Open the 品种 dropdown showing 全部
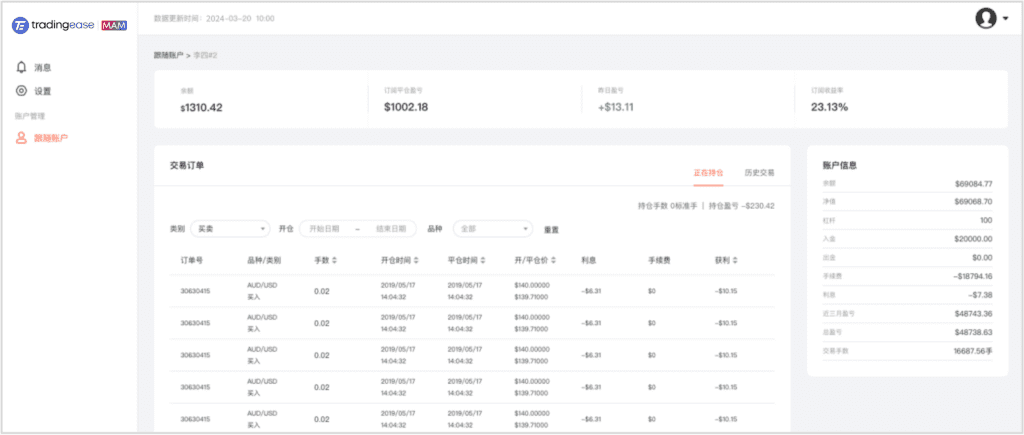 (492, 229)
